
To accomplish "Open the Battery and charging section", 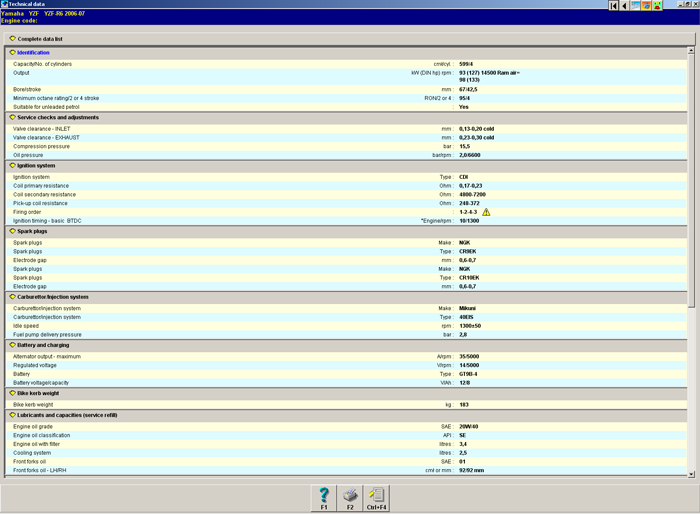I will 13,345.
